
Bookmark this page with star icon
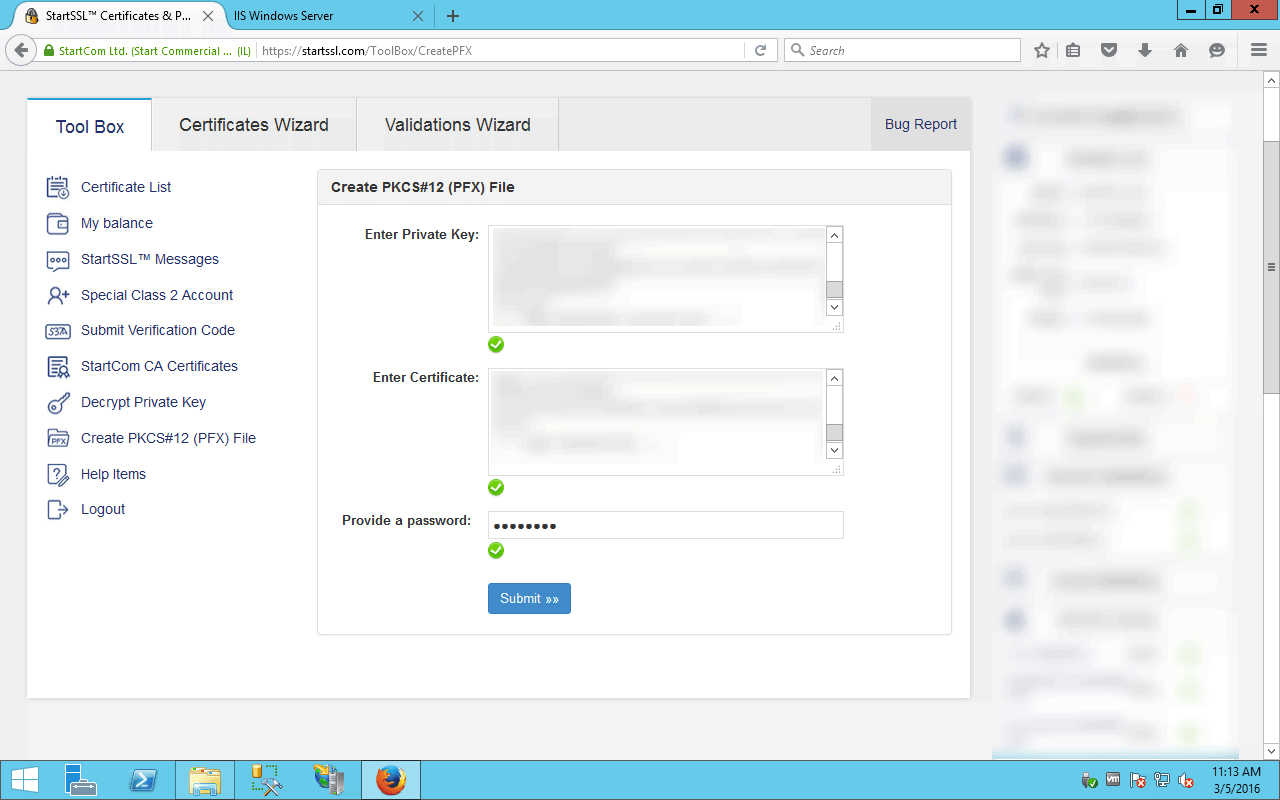[x=1041, y=50]
